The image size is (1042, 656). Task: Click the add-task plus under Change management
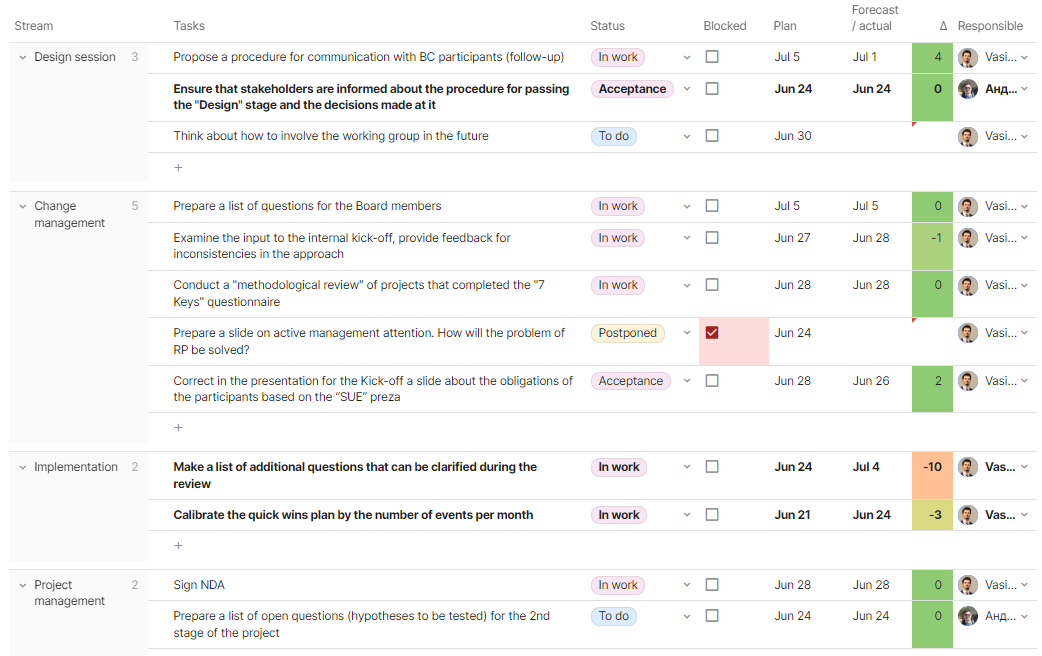tap(178, 427)
